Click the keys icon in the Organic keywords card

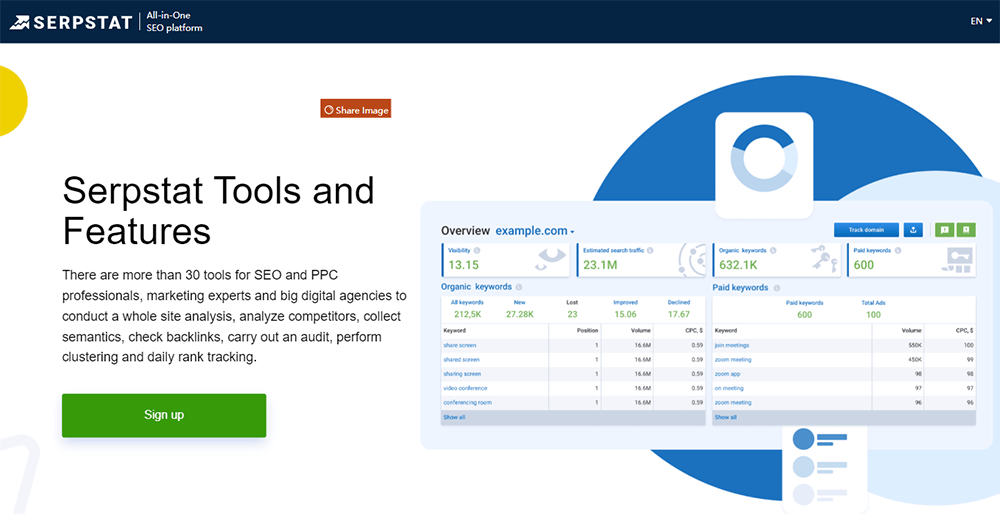tap(825, 259)
